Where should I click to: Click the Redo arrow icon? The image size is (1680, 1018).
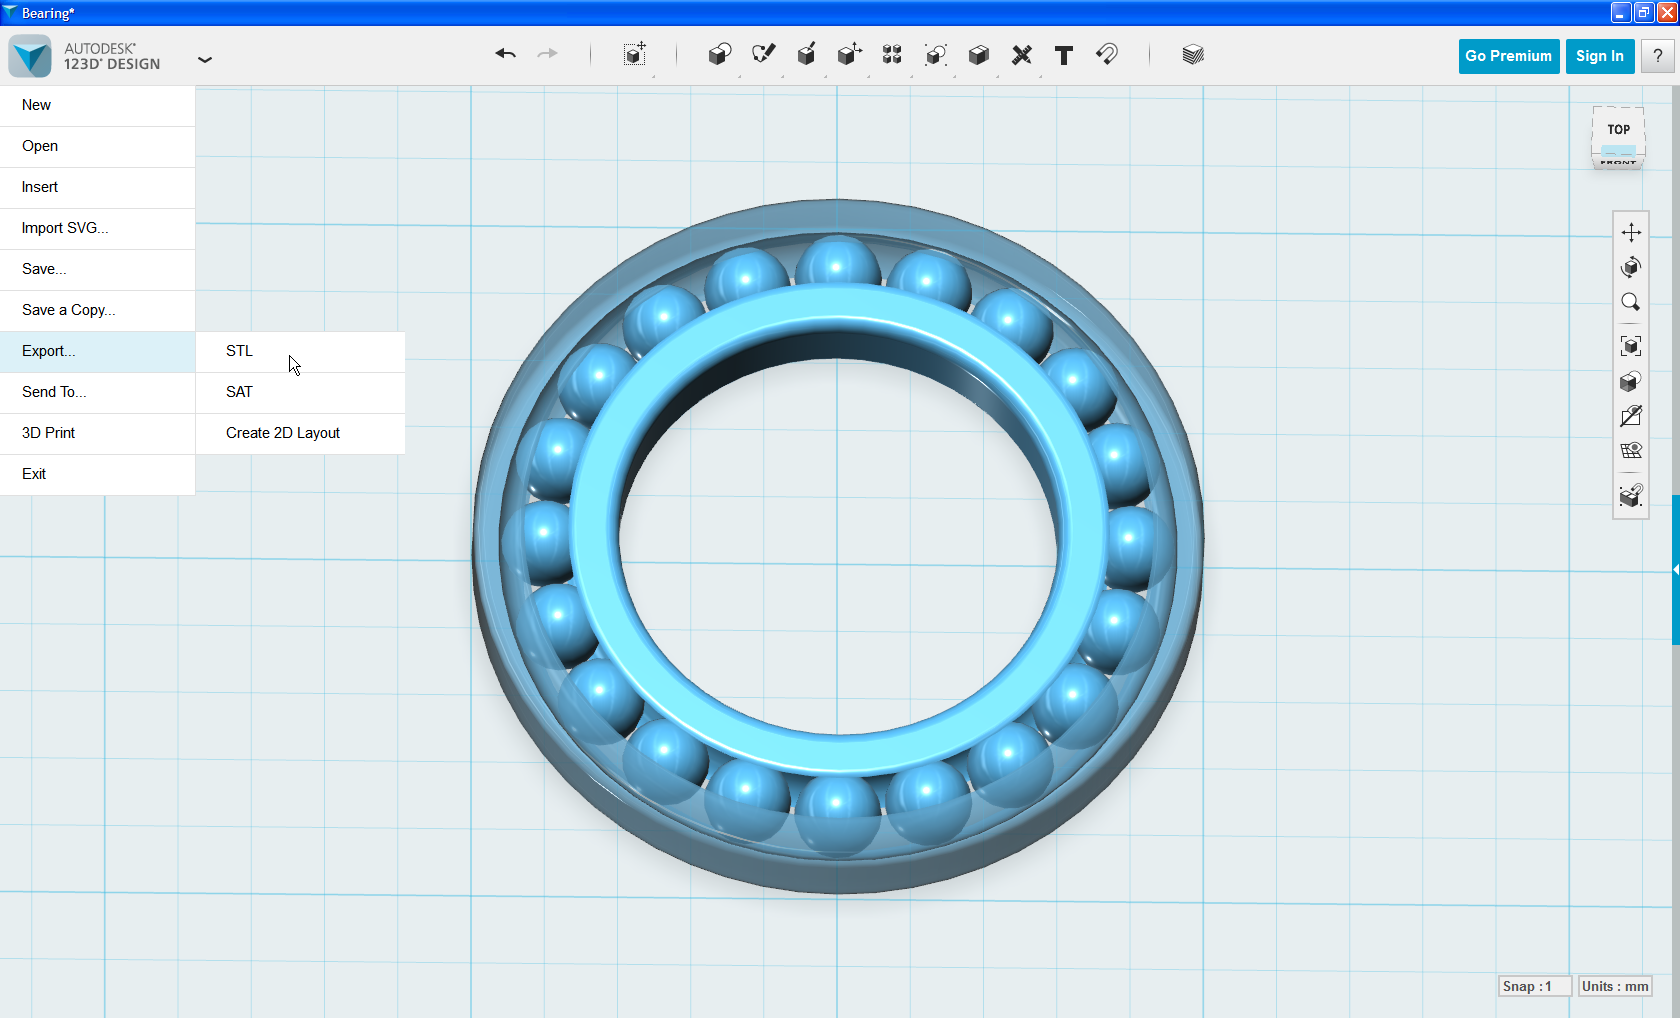pyautogui.click(x=547, y=54)
